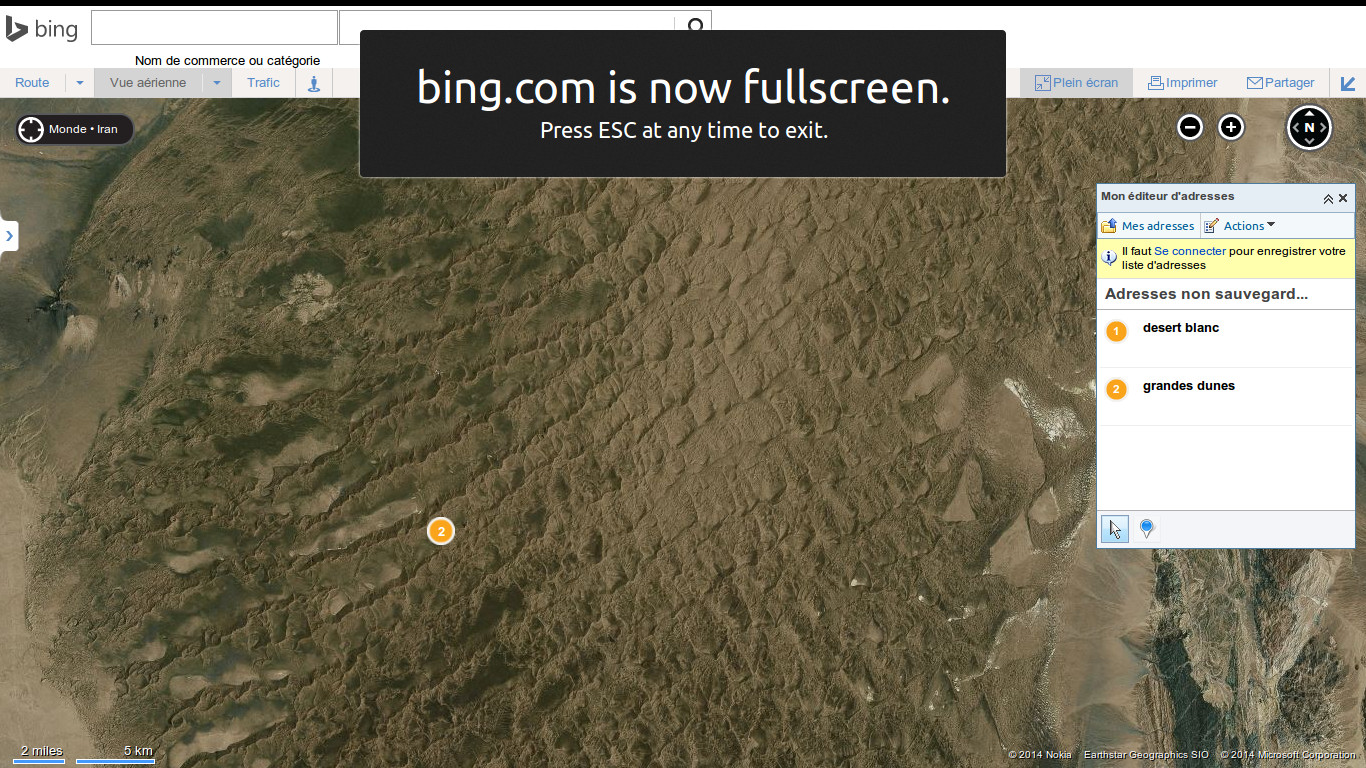Select the pointer arrow tool in editor
The height and width of the screenshot is (768, 1366).
[1115, 529]
